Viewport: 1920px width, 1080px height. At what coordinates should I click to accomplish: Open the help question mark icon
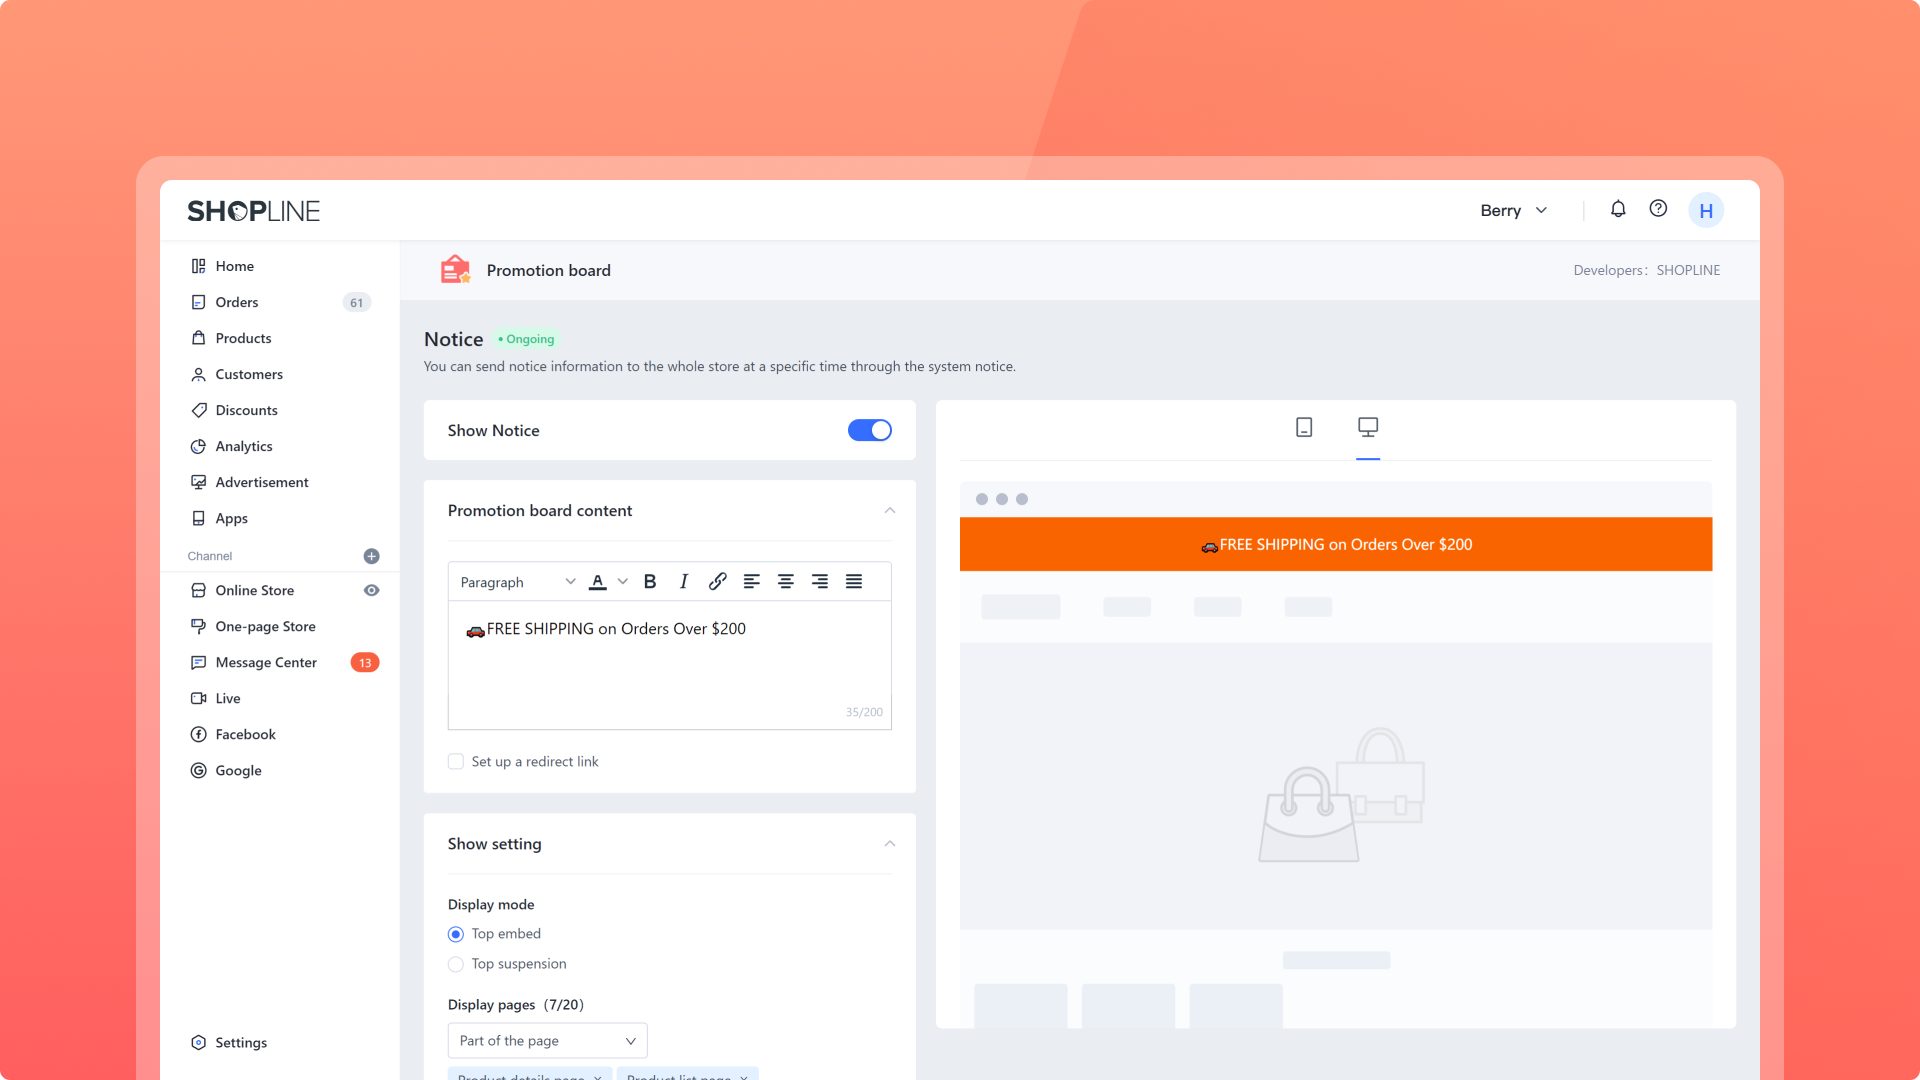[1658, 209]
